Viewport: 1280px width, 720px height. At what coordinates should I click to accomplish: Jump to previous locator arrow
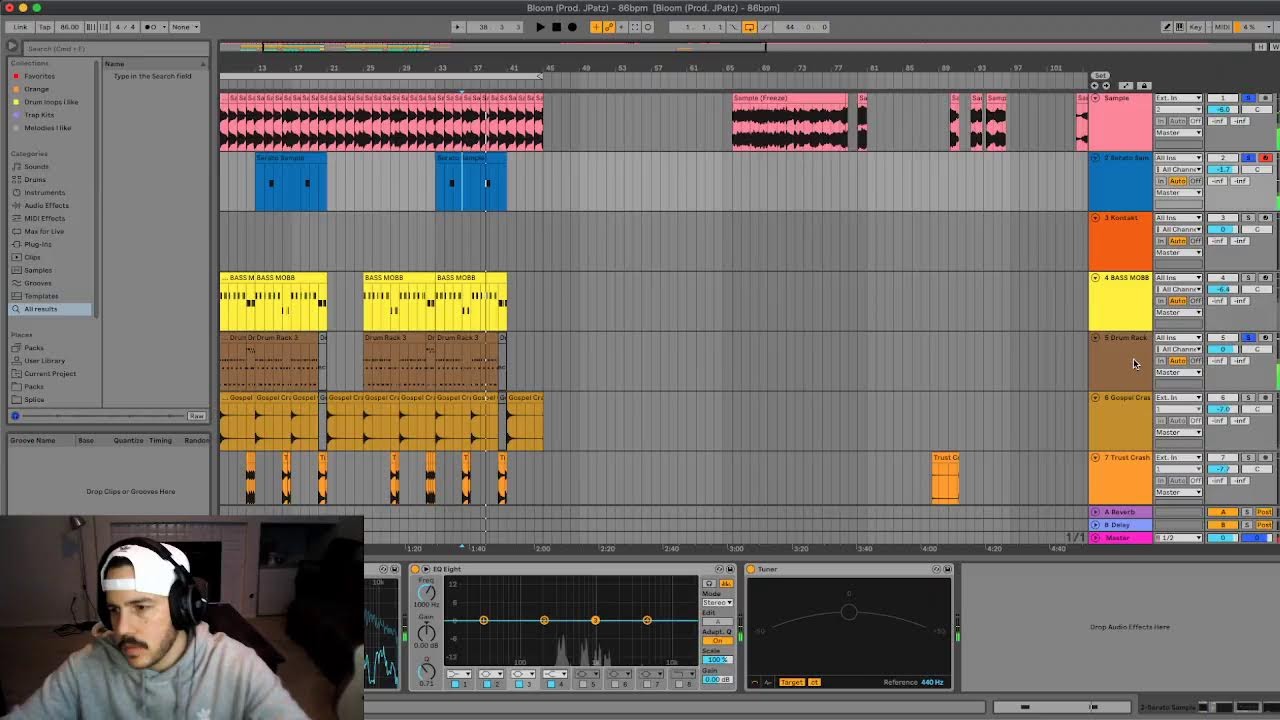click(1095, 86)
